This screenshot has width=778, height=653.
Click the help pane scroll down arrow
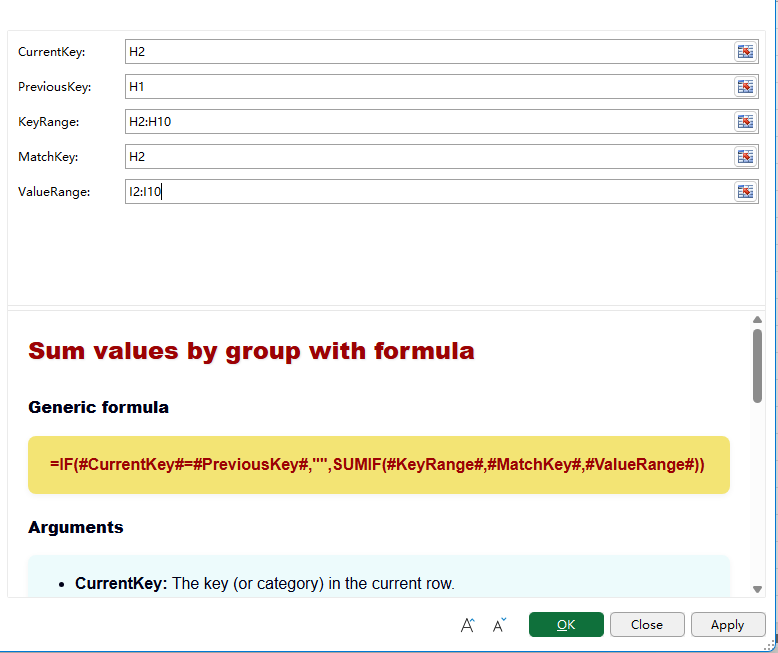click(x=757, y=589)
